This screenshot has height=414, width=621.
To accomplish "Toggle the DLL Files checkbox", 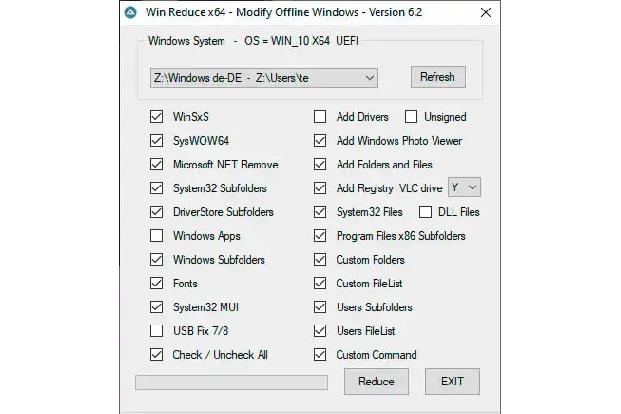I will click(x=425, y=212).
